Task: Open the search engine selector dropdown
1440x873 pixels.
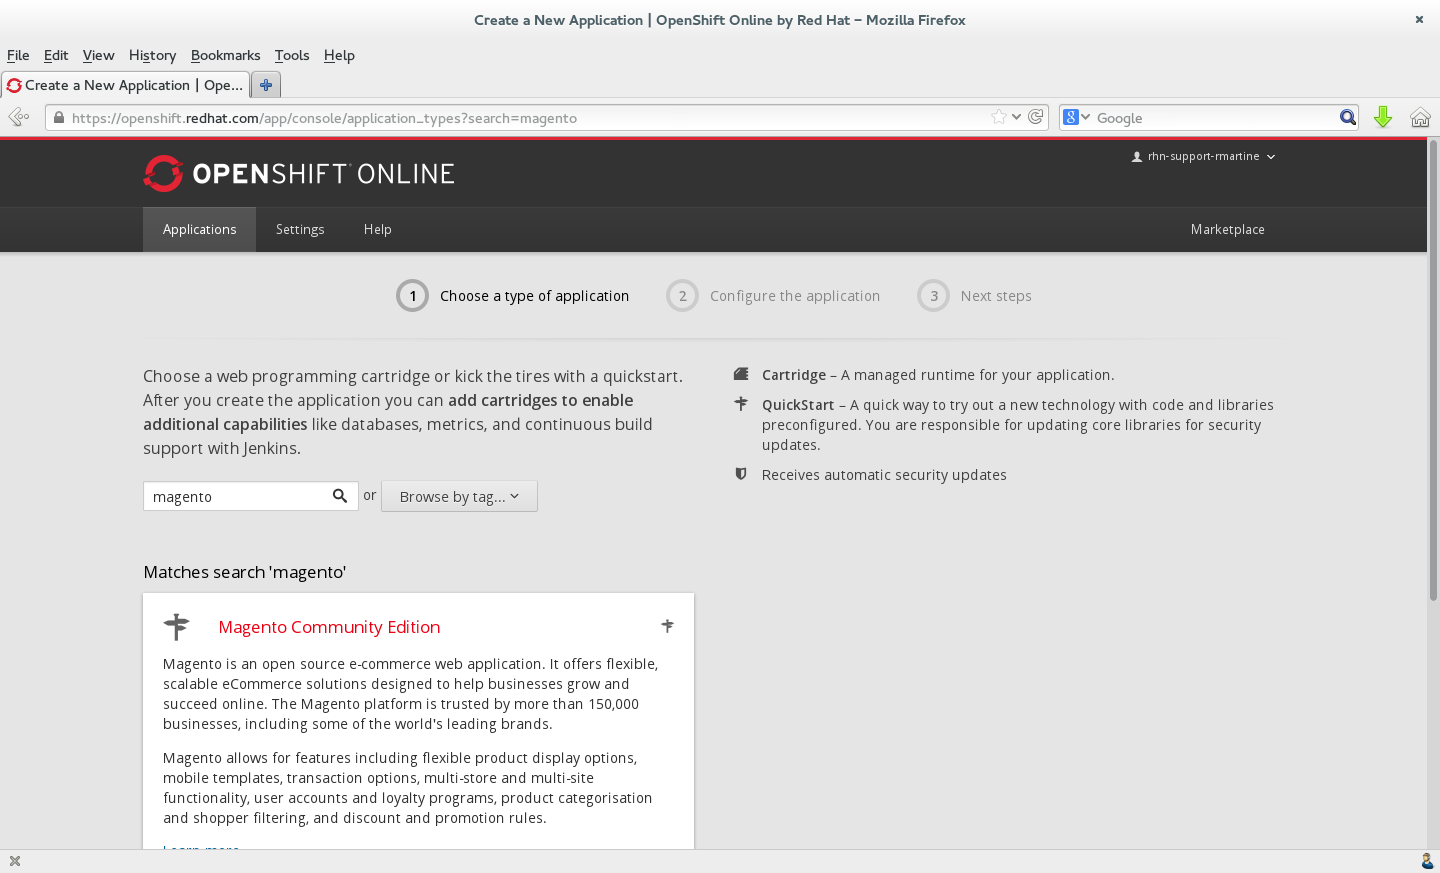Action: coord(1076,117)
